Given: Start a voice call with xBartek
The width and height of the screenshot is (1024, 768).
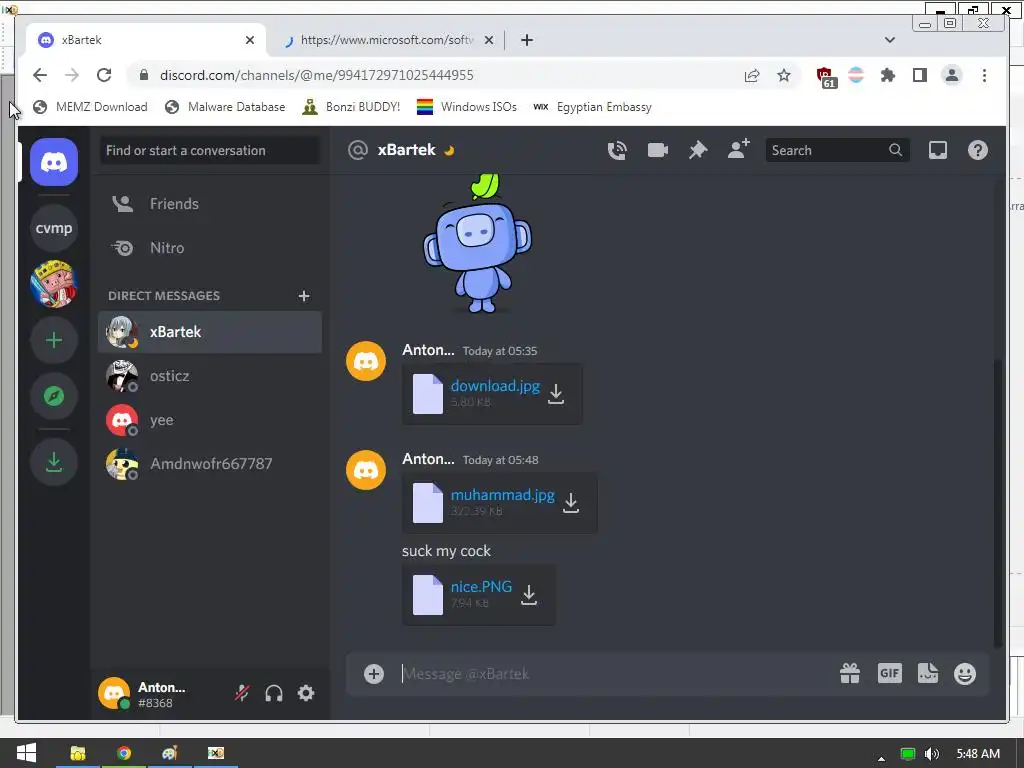Looking at the screenshot, I should click(617, 150).
